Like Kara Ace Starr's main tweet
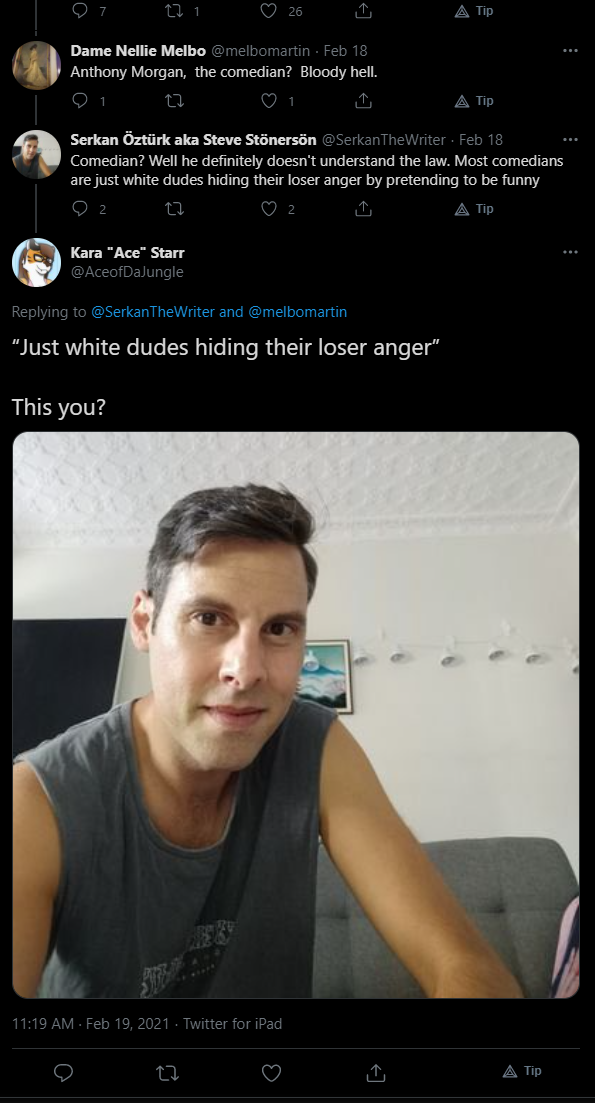The height and width of the screenshot is (1103, 595). (271, 1072)
